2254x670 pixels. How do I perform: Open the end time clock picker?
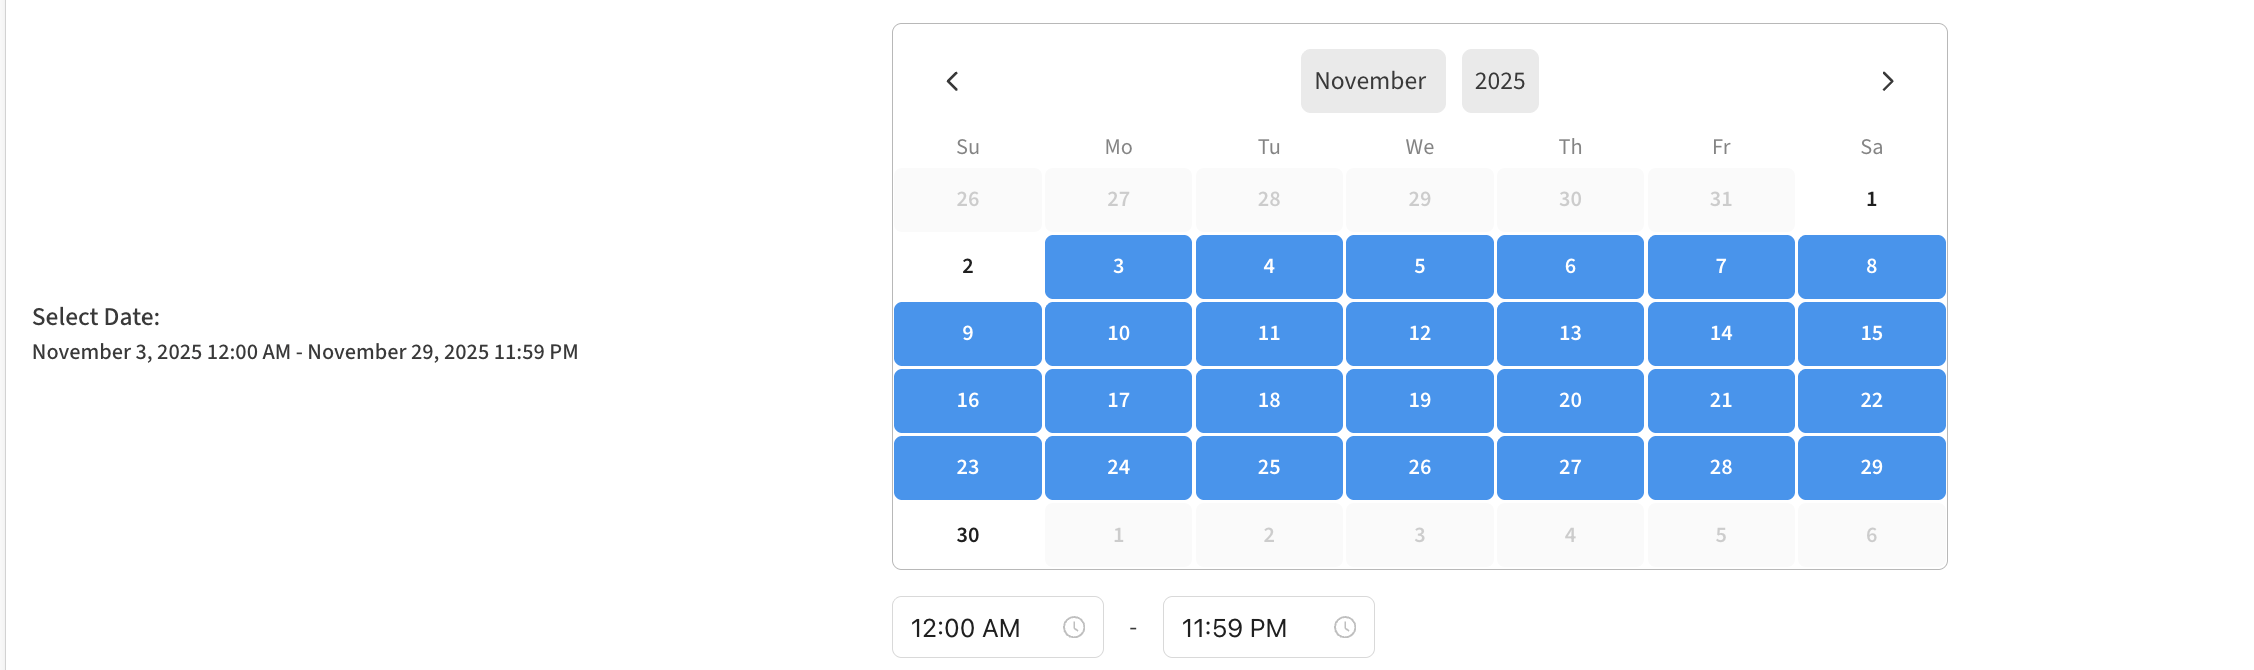(x=1345, y=627)
